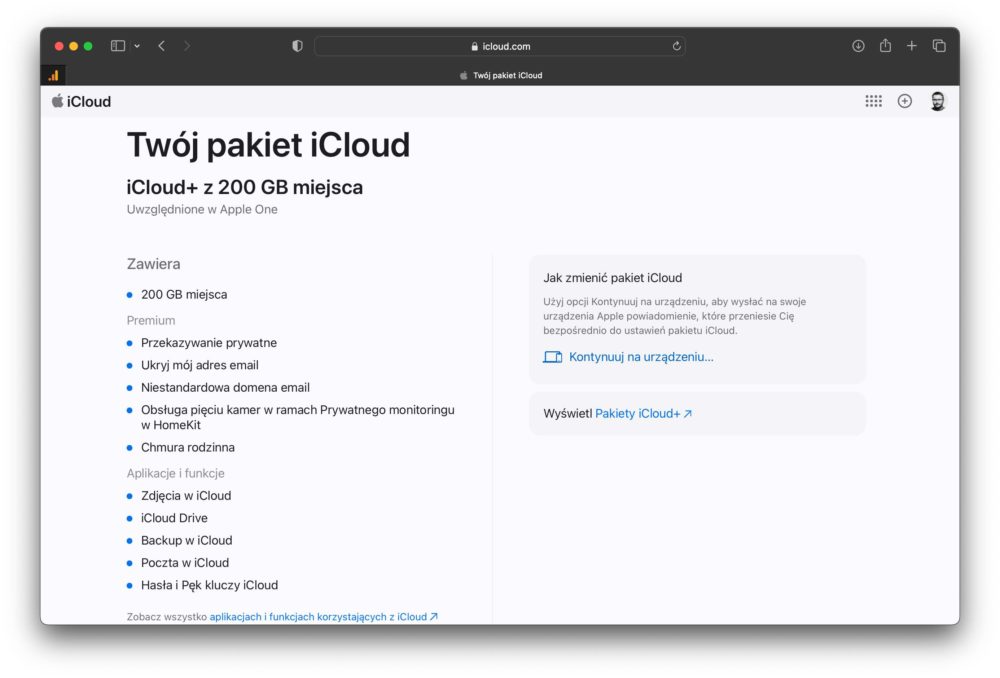Click 'Hasła i Pęk kluczy iCloud' item
The height and width of the screenshot is (678, 1000).
(x=209, y=585)
